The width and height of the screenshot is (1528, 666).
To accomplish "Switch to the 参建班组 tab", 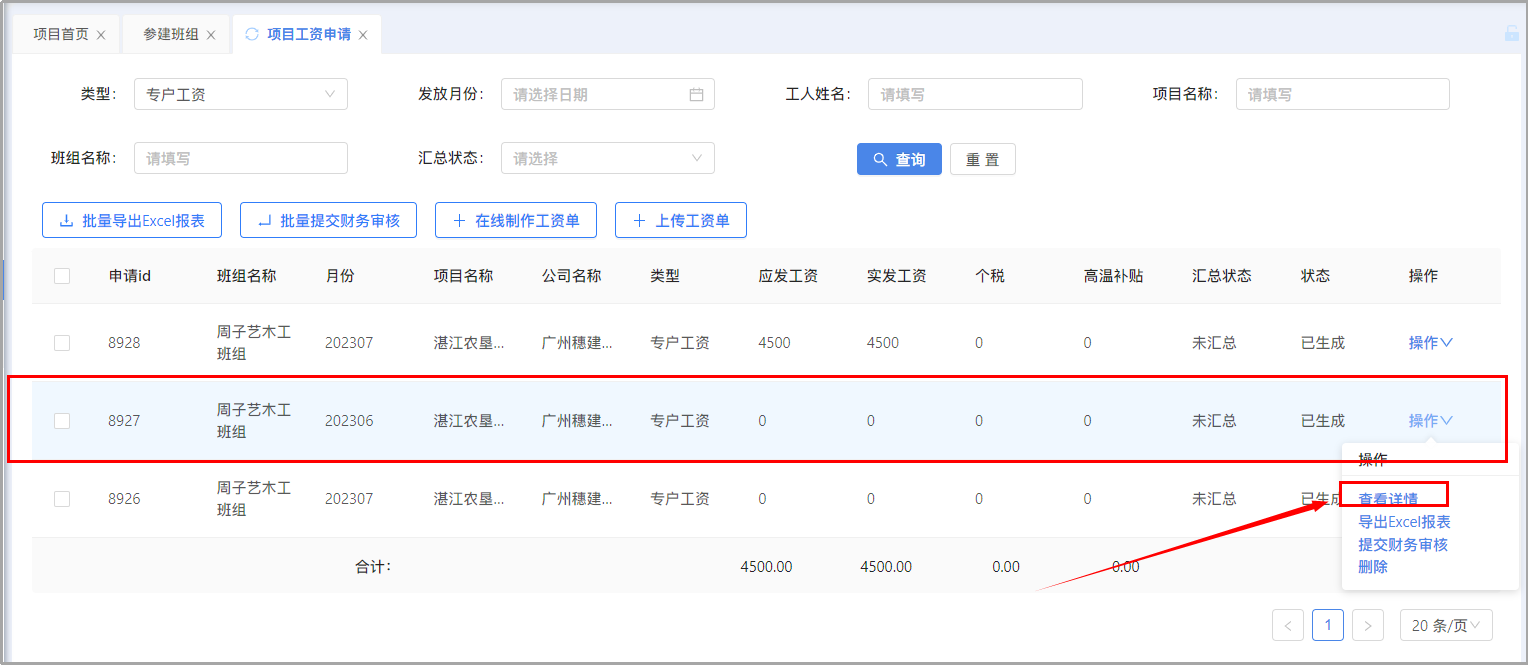I will tap(171, 34).
